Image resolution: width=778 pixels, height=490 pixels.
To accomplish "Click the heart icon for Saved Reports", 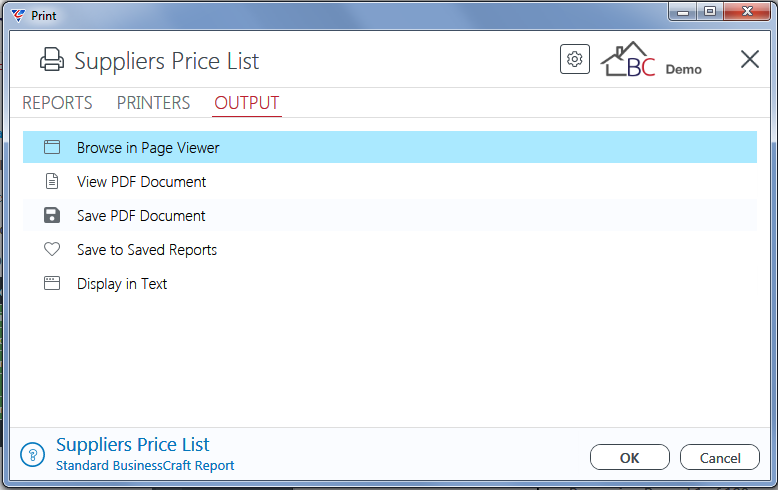I will point(52,249).
